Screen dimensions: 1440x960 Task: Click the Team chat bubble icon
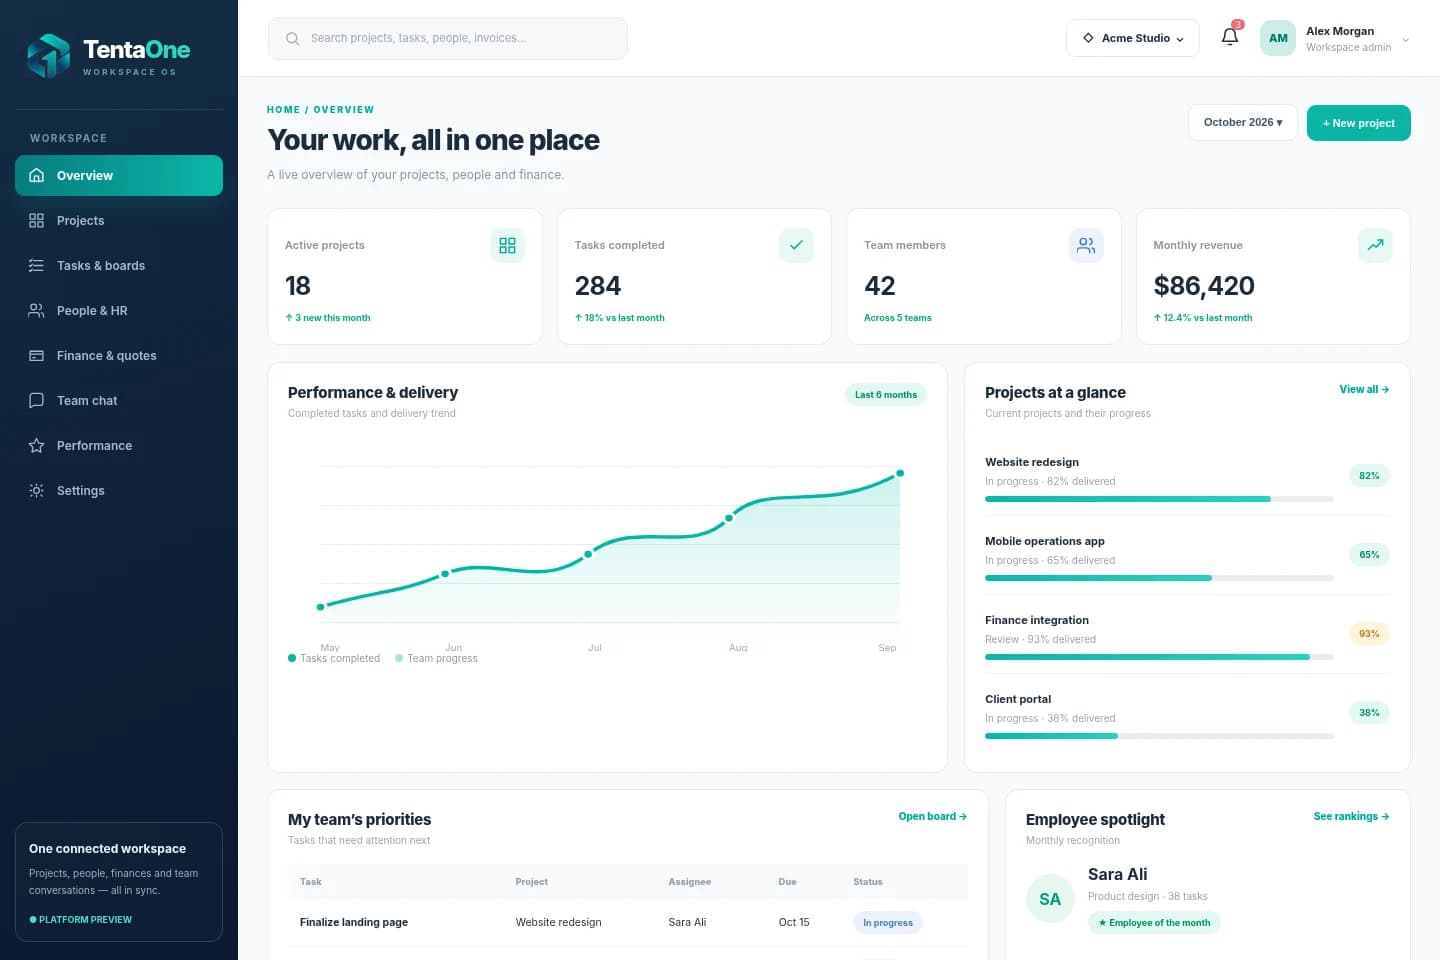[x=37, y=400]
